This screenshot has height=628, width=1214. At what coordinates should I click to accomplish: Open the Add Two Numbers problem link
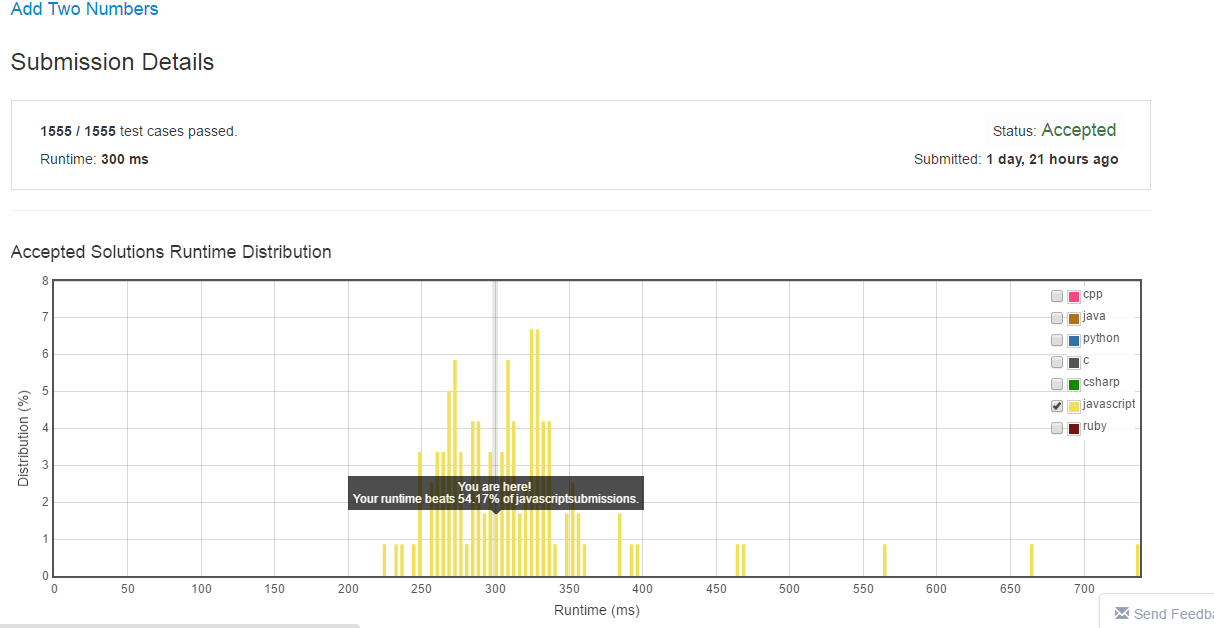pyautogui.click(x=84, y=10)
